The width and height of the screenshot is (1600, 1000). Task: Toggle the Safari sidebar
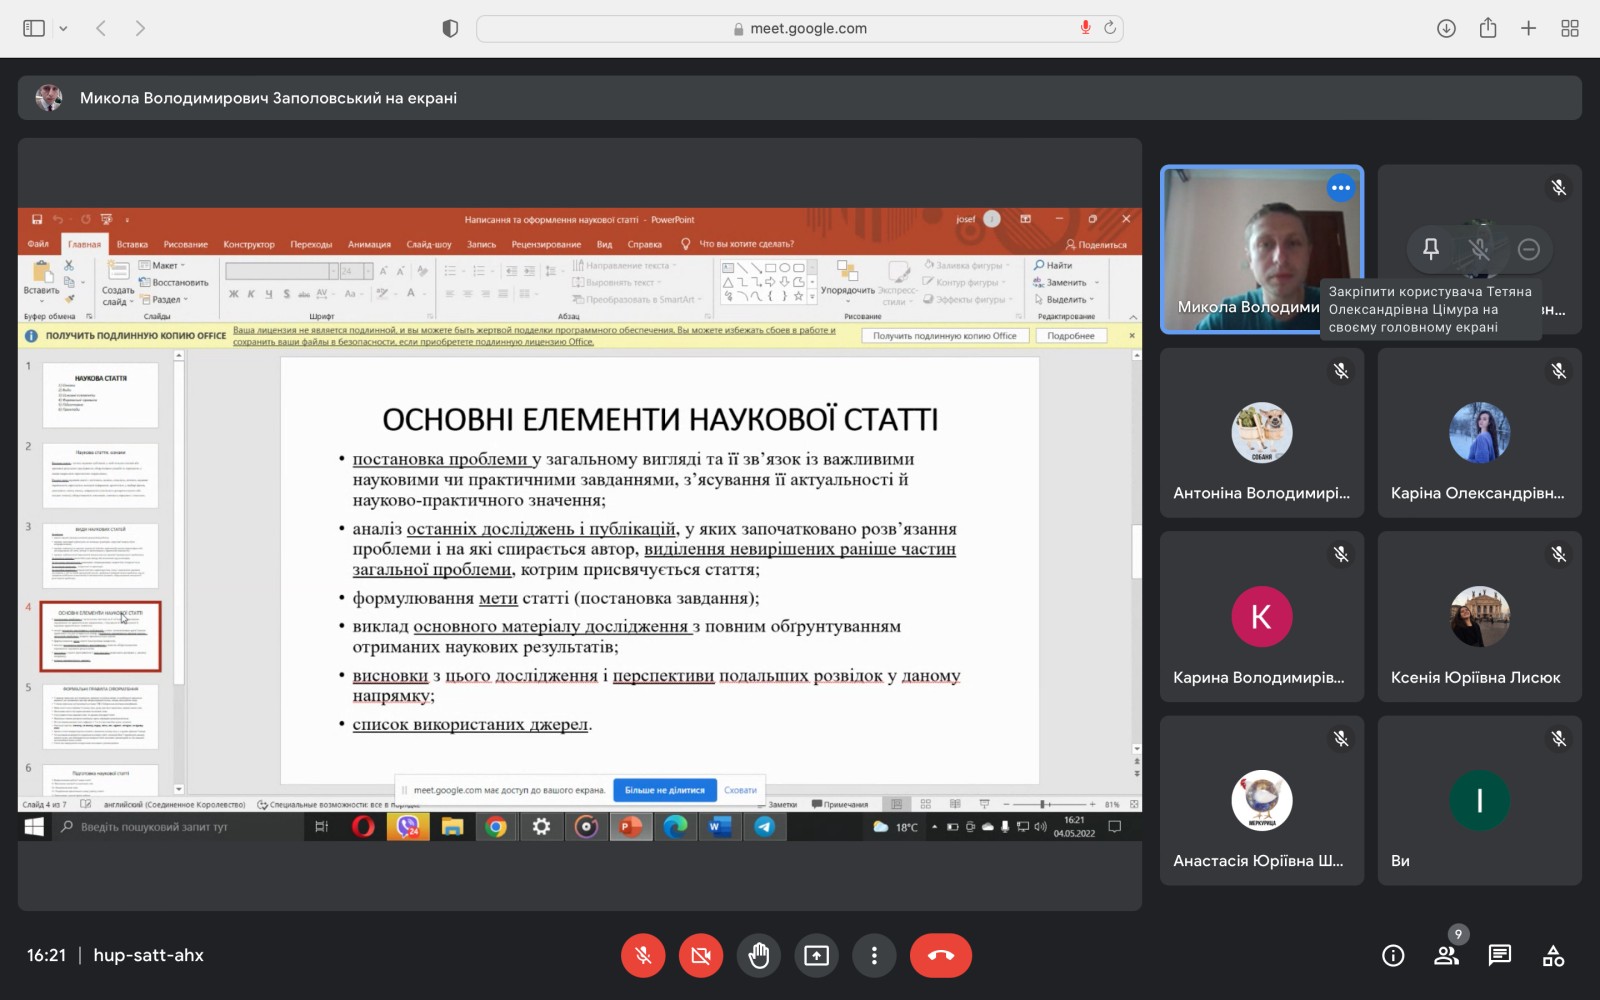34,28
